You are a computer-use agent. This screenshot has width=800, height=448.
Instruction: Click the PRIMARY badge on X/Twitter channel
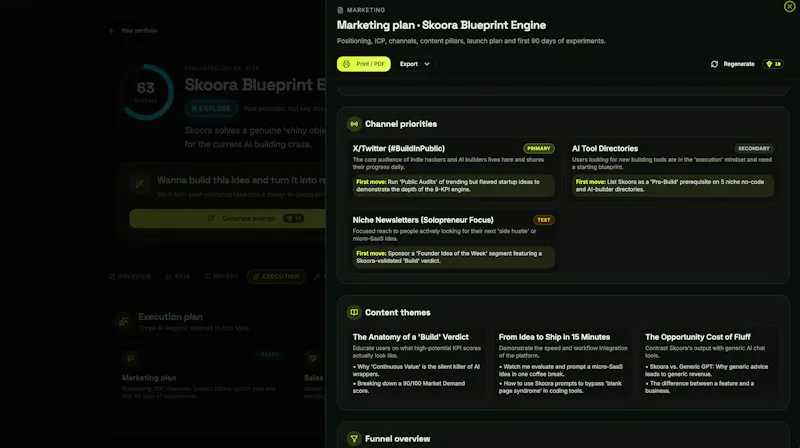pos(538,148)
